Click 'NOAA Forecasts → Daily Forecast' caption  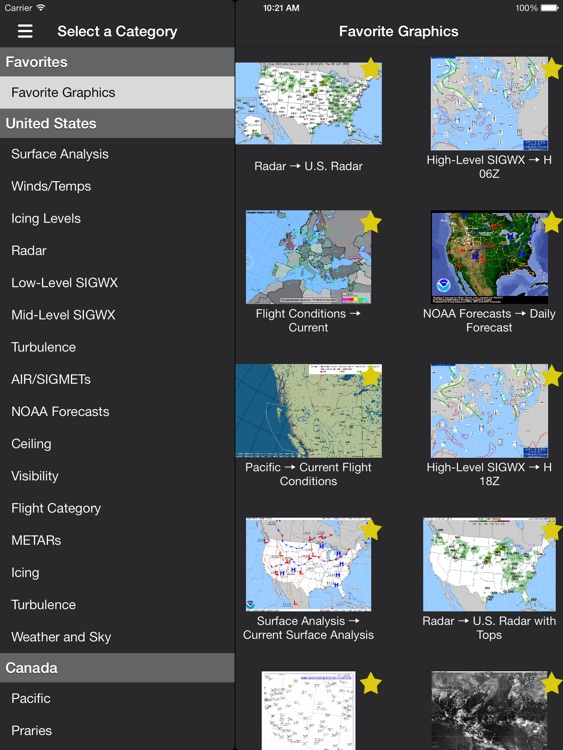pyautogui.click(x=489, y=320)
